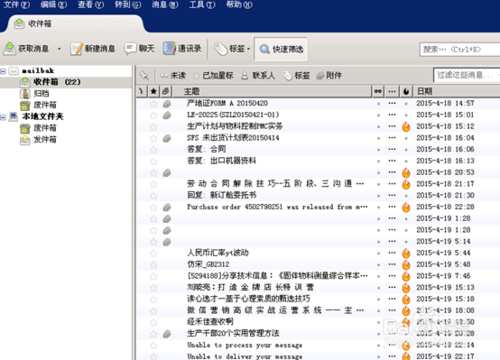500x360 pixels.
Task: Sort by 日期 date column
Action: [457, 91]
